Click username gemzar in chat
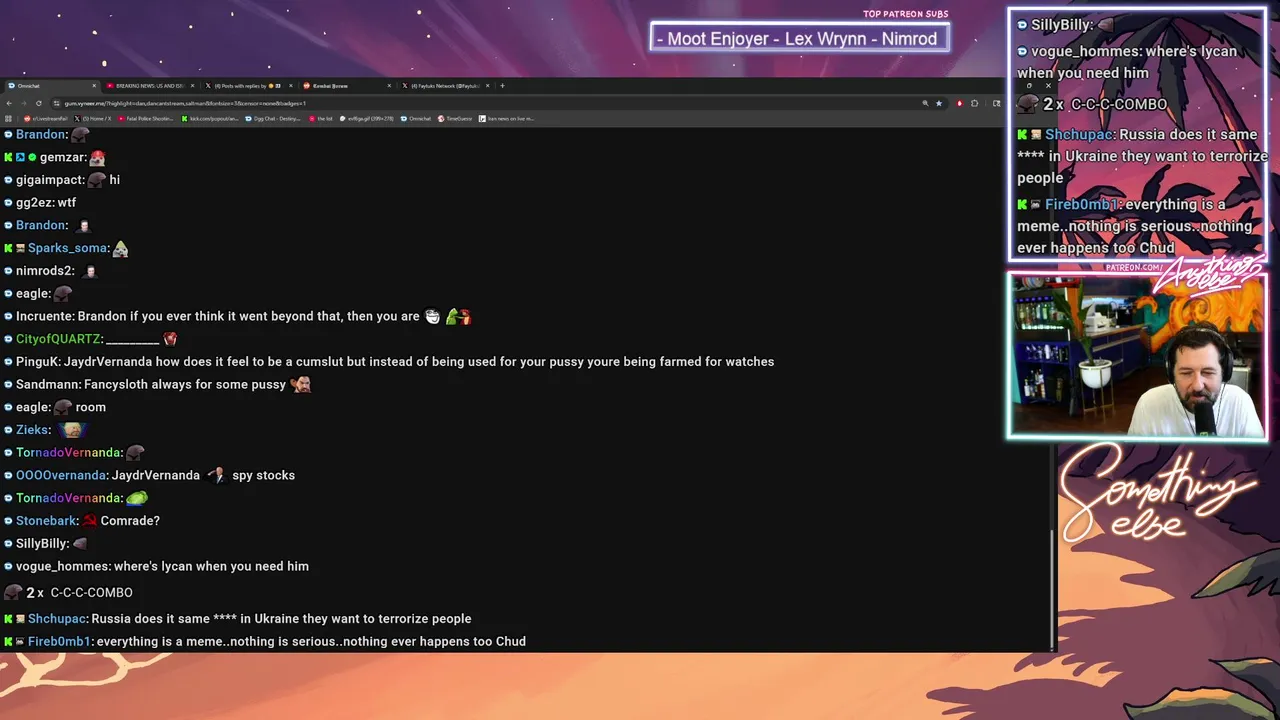The width and height of the screenshot is (1280, 720). pyautogui.click(x=61, y=157)
